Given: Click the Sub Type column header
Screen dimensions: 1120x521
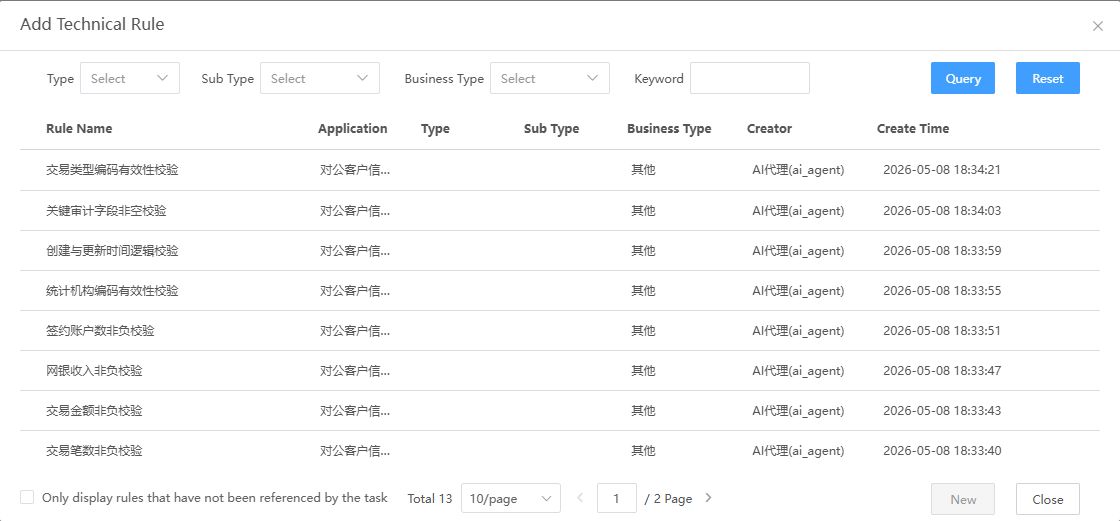Looking at the screenshot, I should [551, 129].
